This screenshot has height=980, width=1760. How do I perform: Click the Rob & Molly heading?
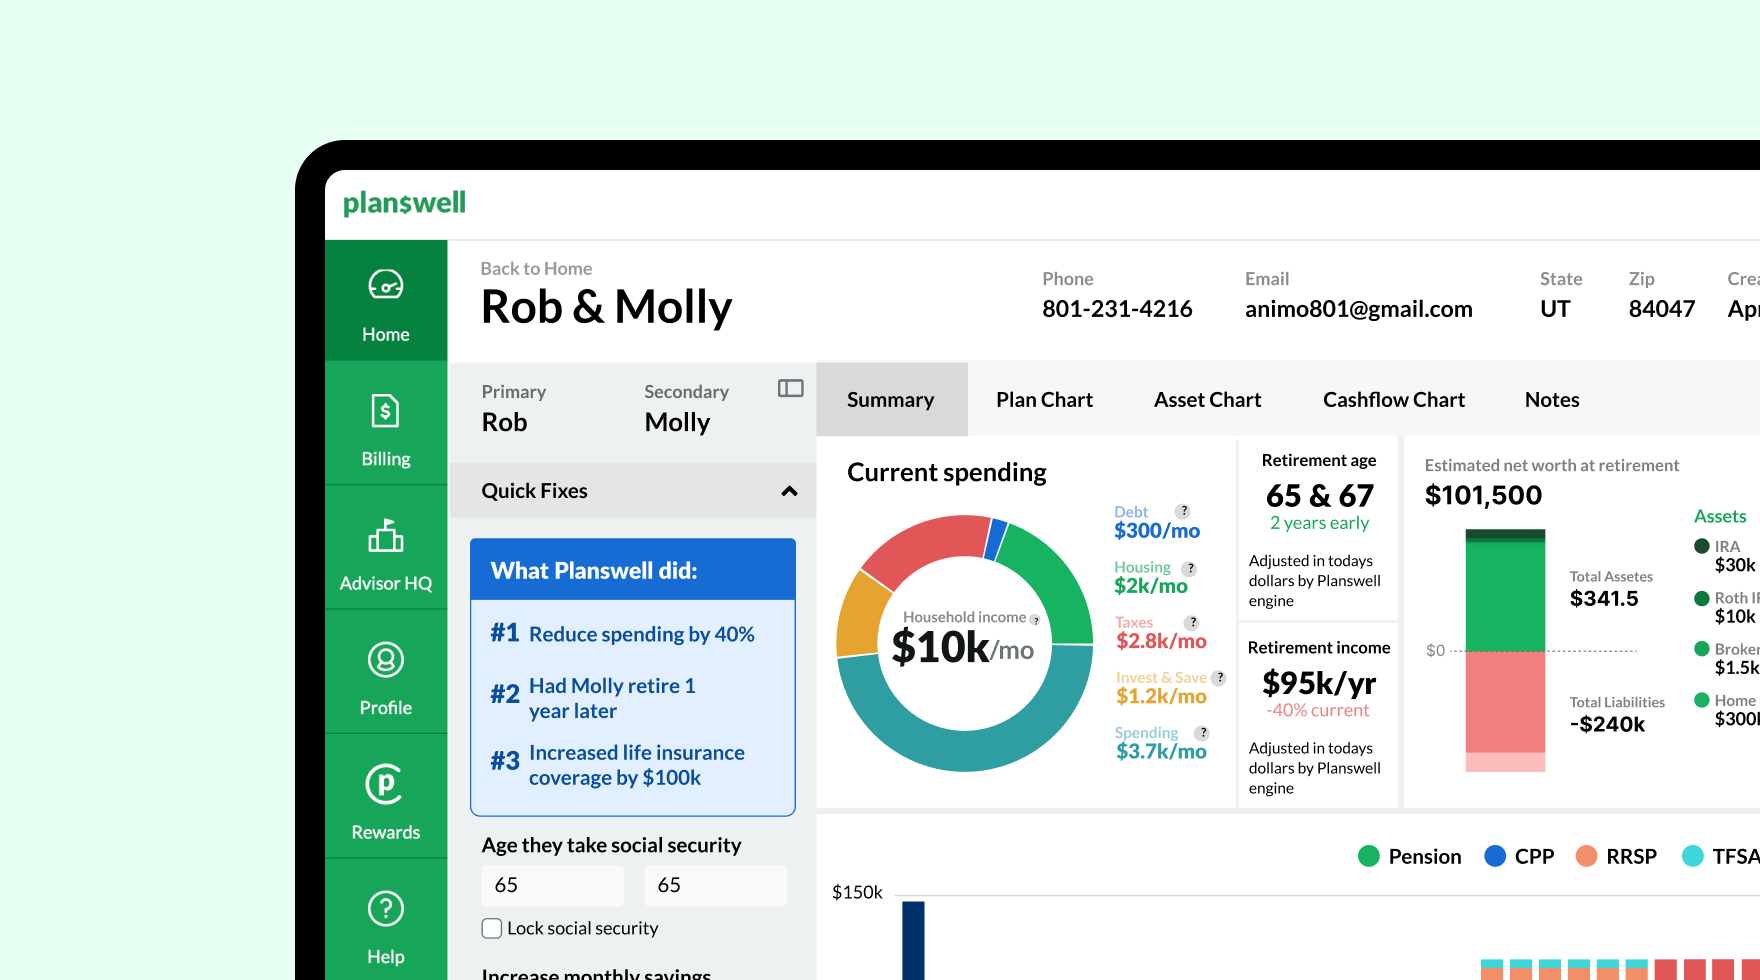click(607, 307)
